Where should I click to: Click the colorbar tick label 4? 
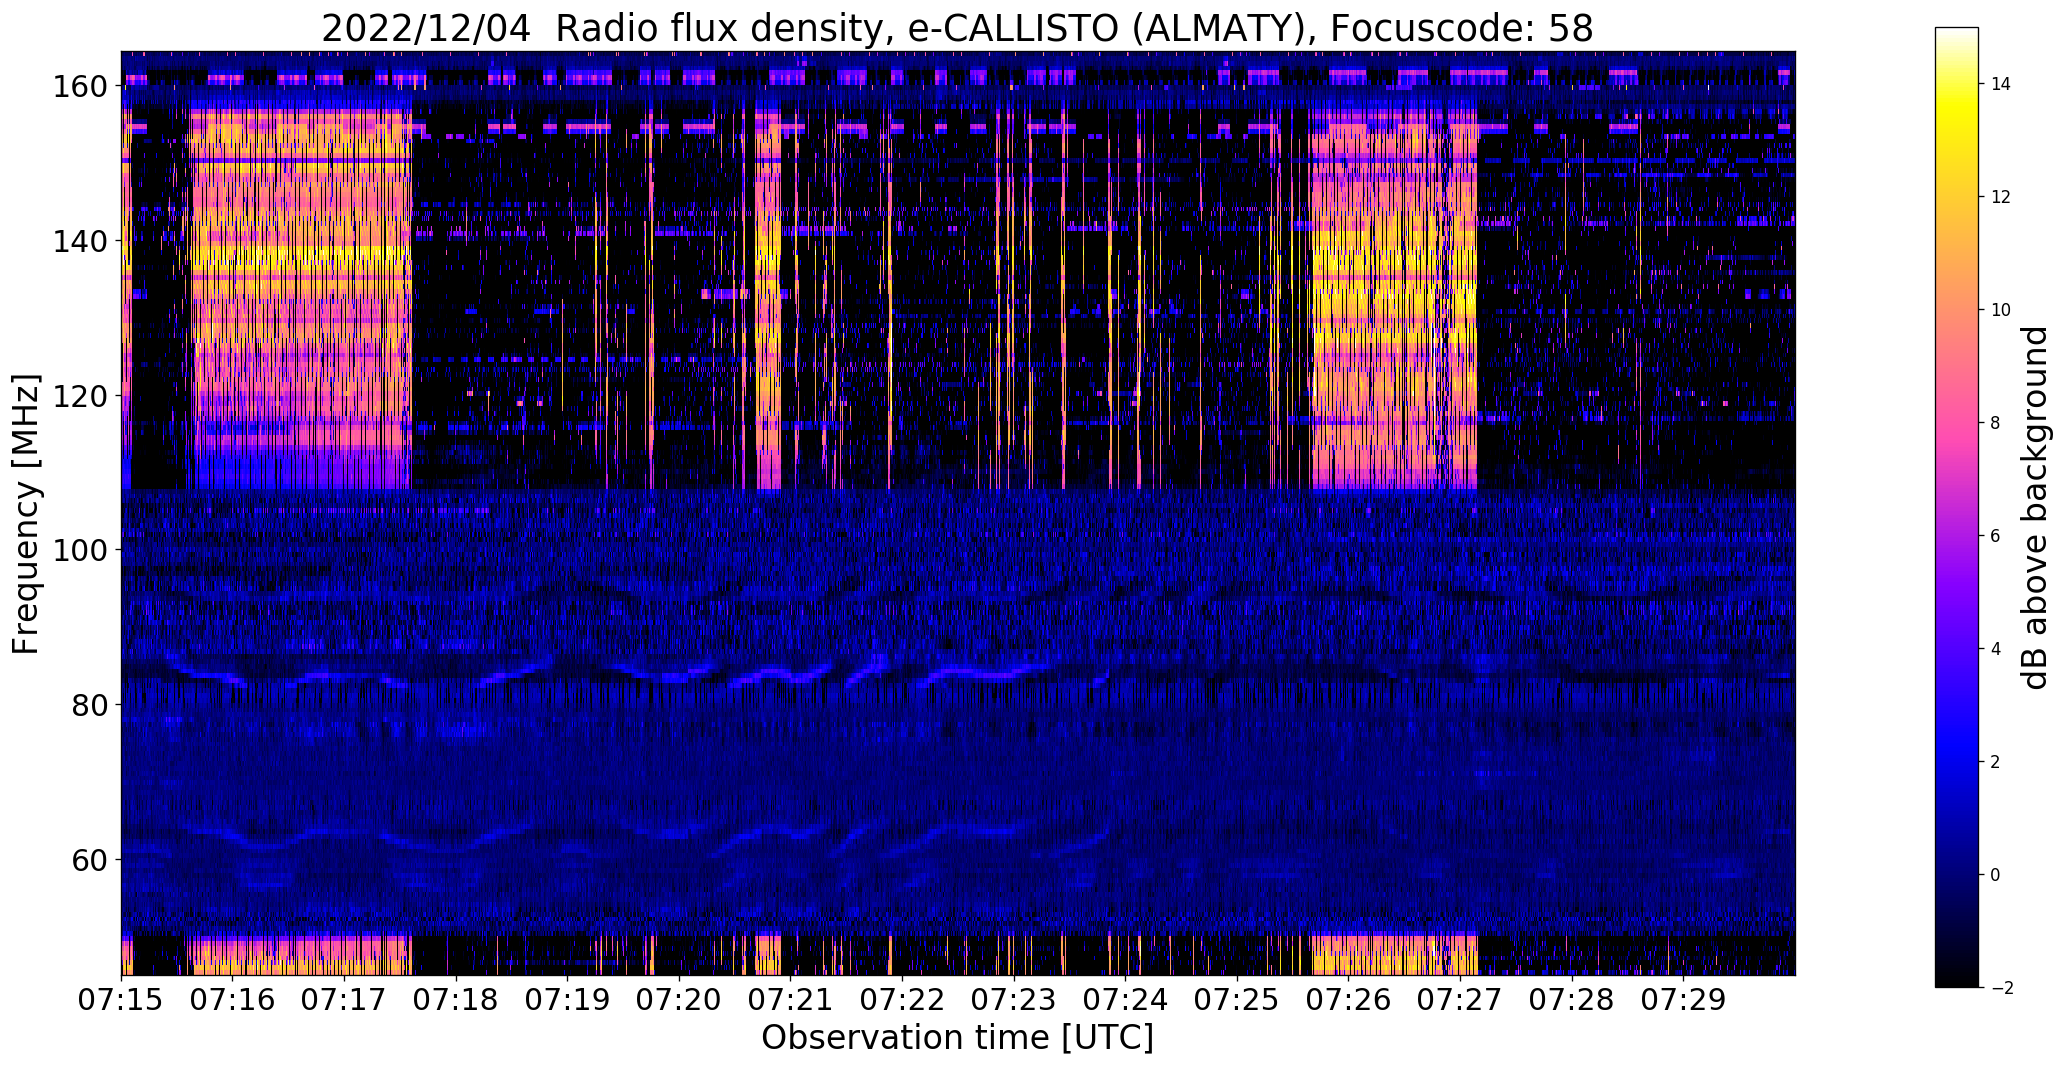[x=1995, y=649]
